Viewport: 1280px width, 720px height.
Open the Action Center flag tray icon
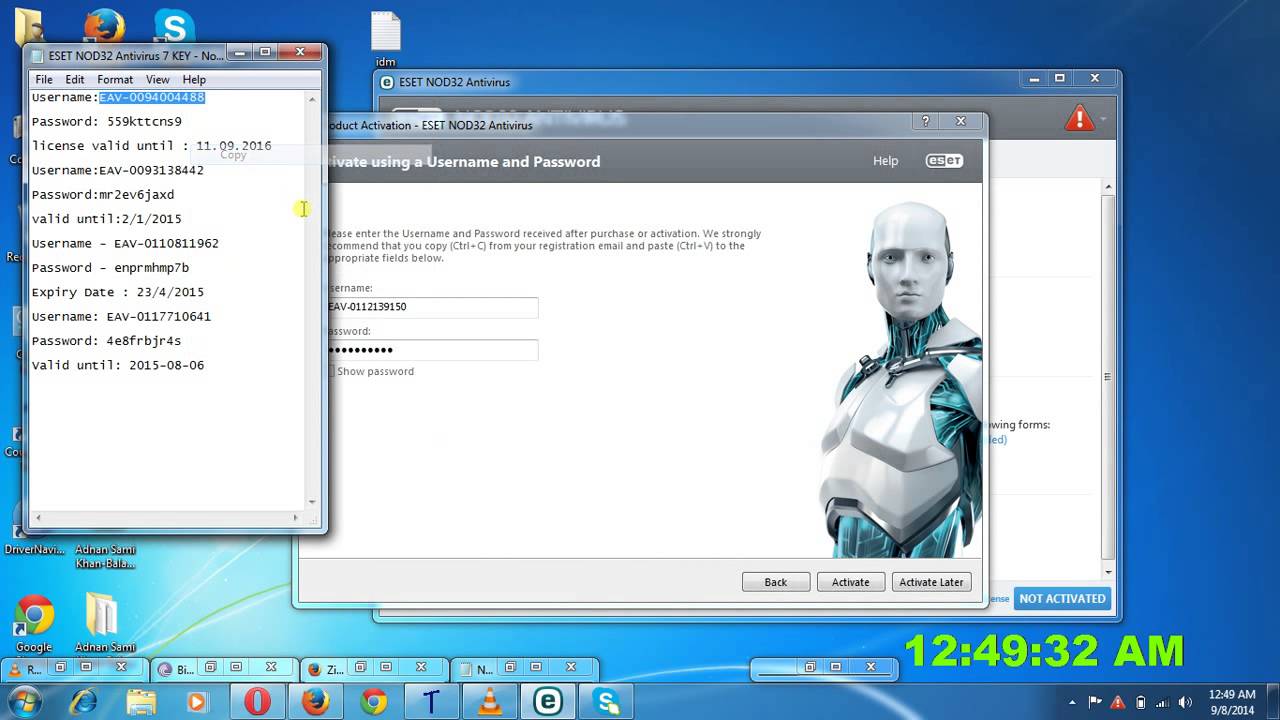(x=1095, y=702)
